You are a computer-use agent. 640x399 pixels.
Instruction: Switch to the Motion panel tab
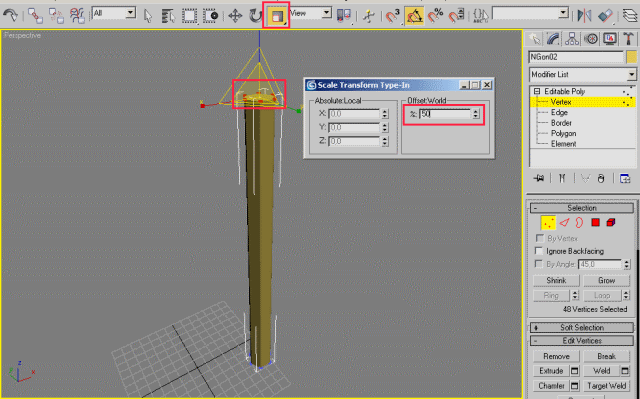point(591,39)
